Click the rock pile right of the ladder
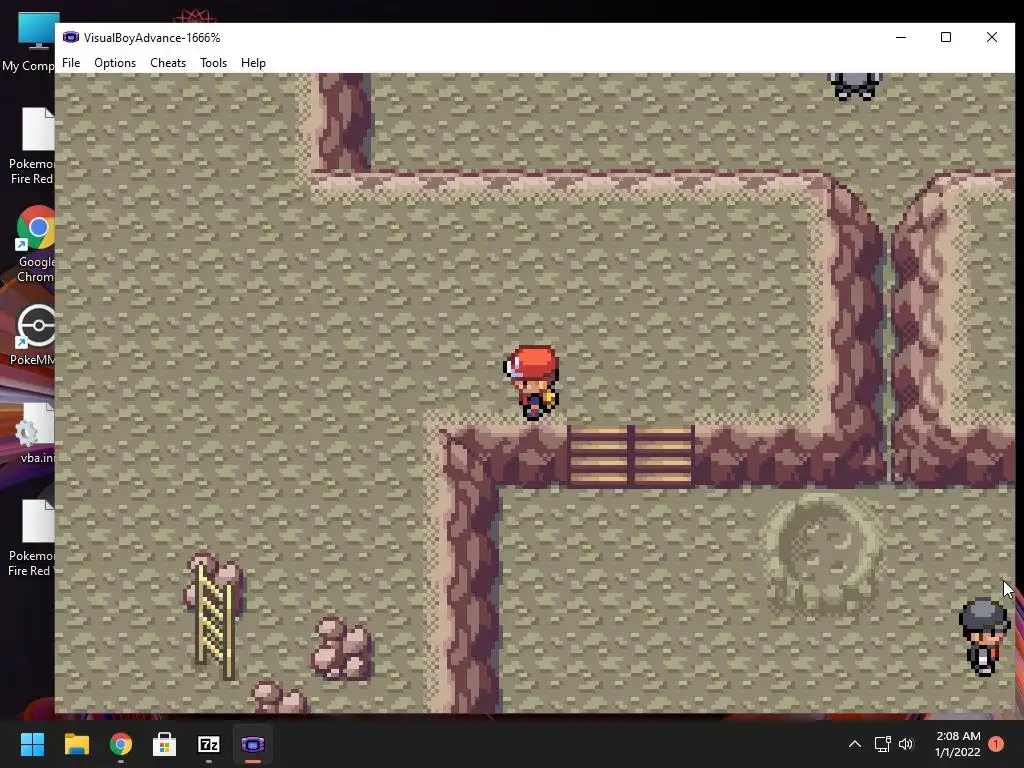Screen dimensions: 1024x768 pos(342,648)
